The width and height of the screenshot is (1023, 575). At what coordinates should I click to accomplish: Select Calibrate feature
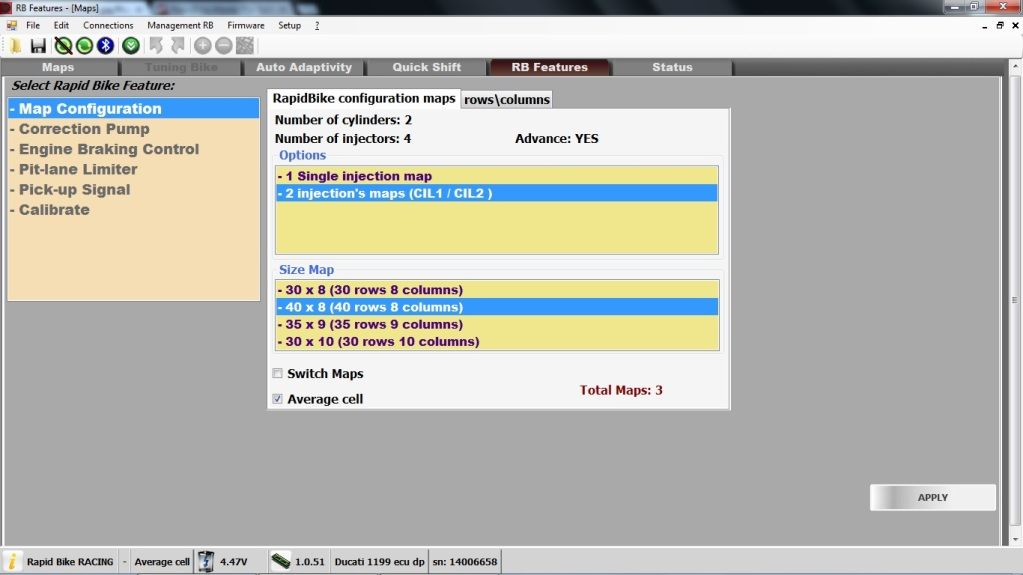point(134,210)
